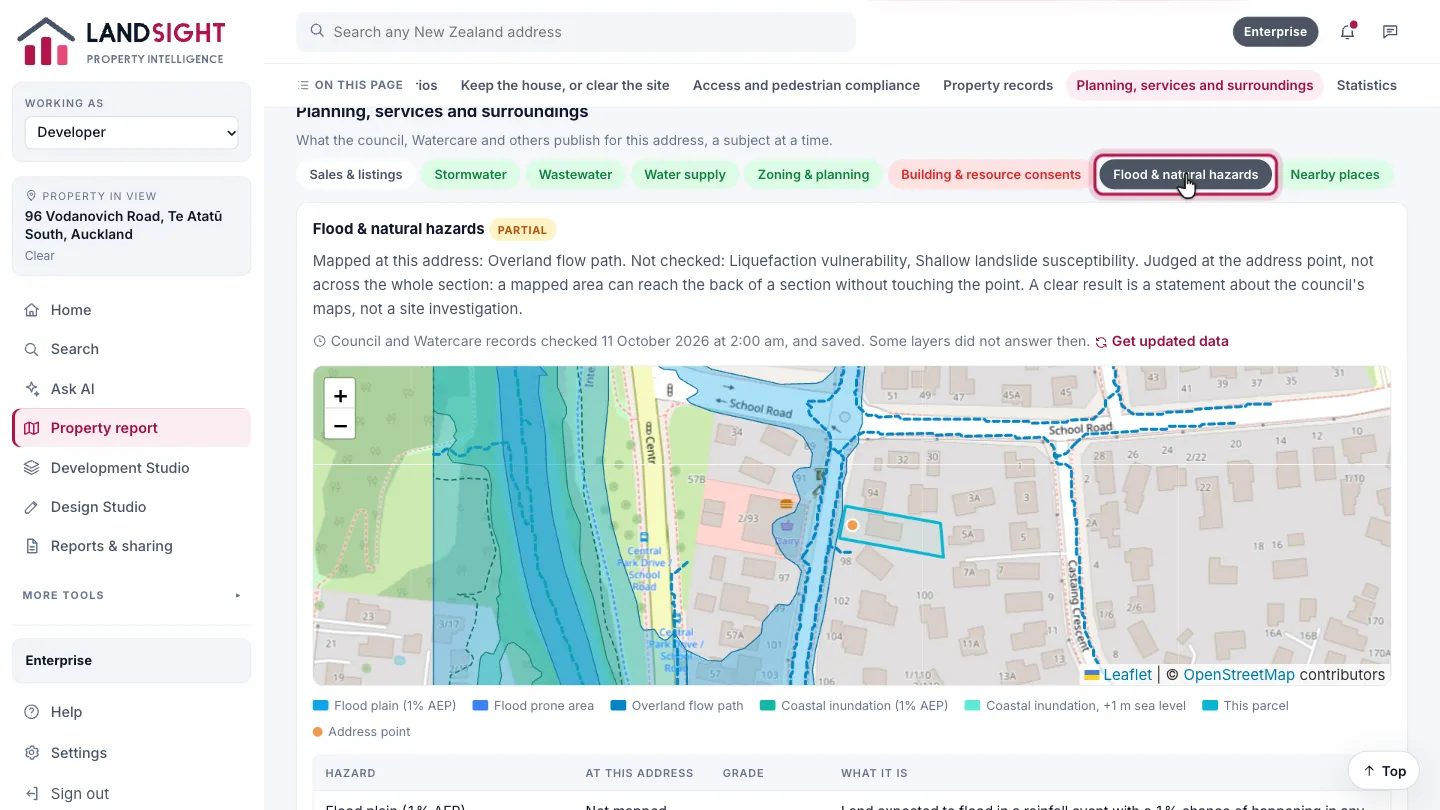Open the OpenStreetMap contributors link
This screenshot has height=810, width=1440.
(1239, 675)
